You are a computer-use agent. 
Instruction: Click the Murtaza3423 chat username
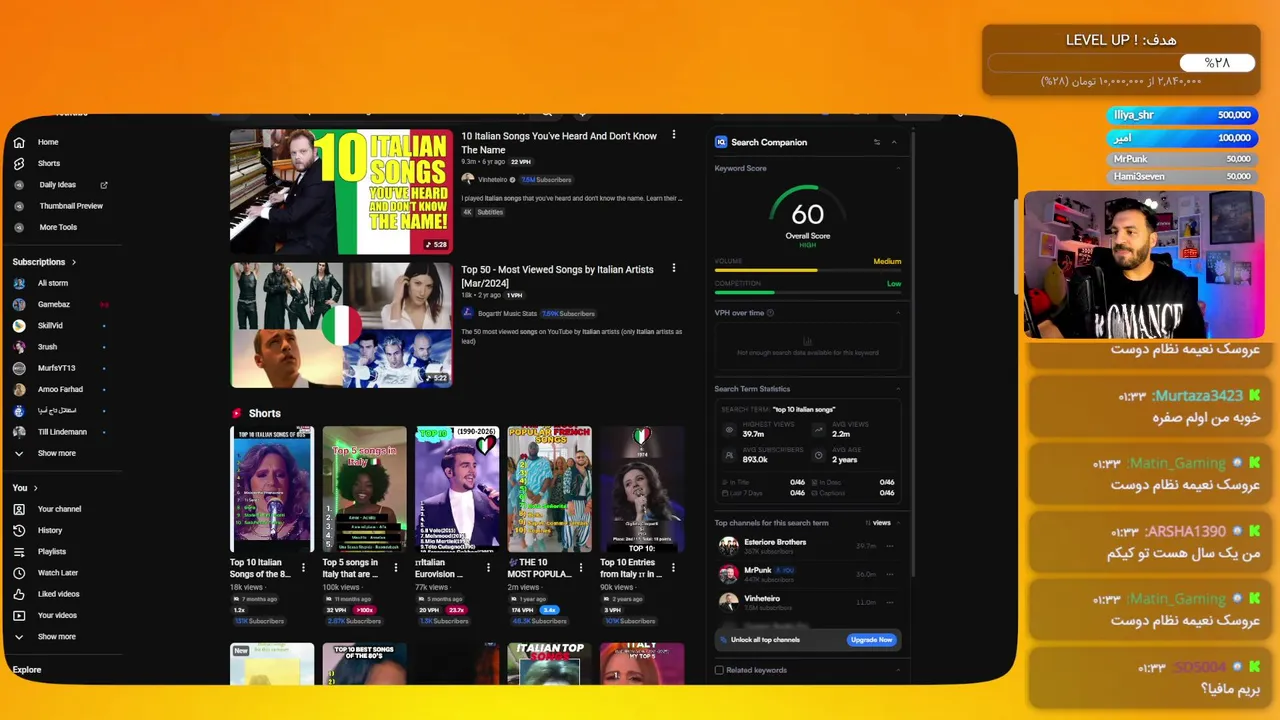tap(1197, 396)
